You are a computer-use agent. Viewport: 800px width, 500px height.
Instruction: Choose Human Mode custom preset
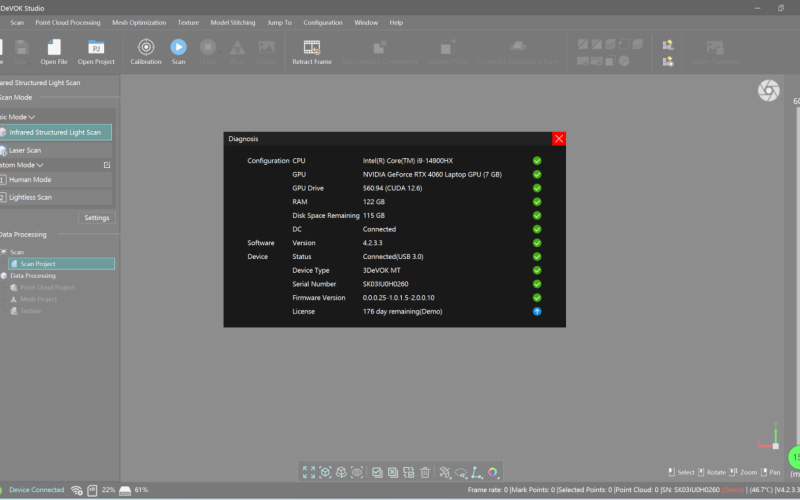point(30,180)
